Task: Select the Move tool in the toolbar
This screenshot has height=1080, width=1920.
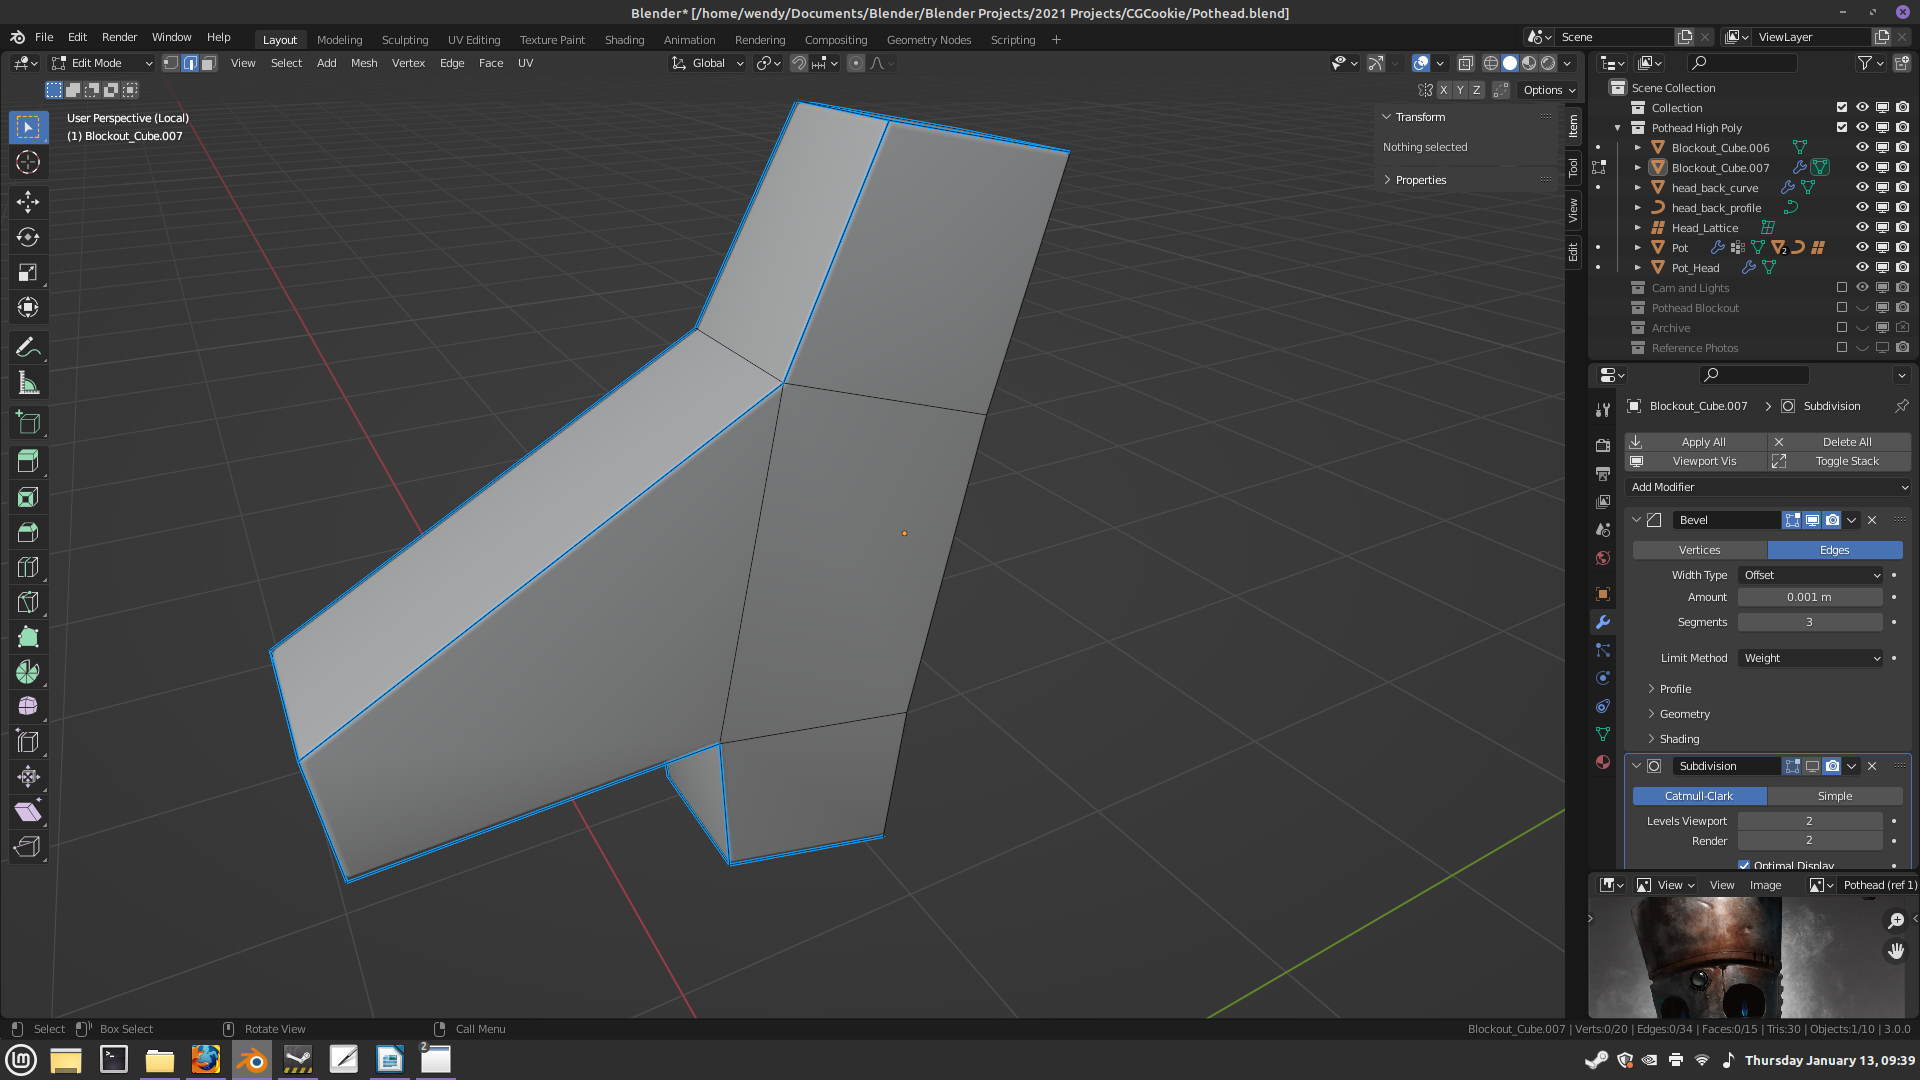Action: [x=27, y=201]
